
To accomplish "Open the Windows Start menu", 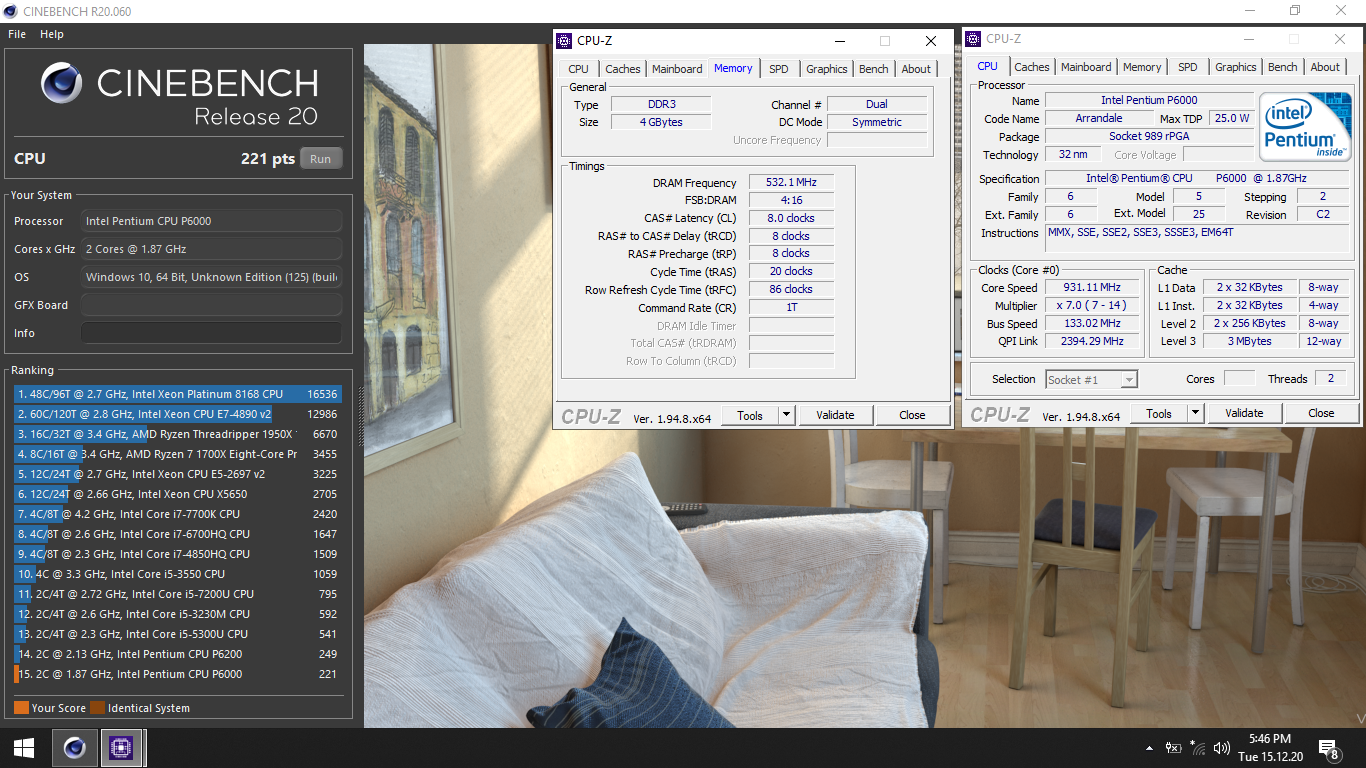I will pyautogui.click(x=24, y=747).
